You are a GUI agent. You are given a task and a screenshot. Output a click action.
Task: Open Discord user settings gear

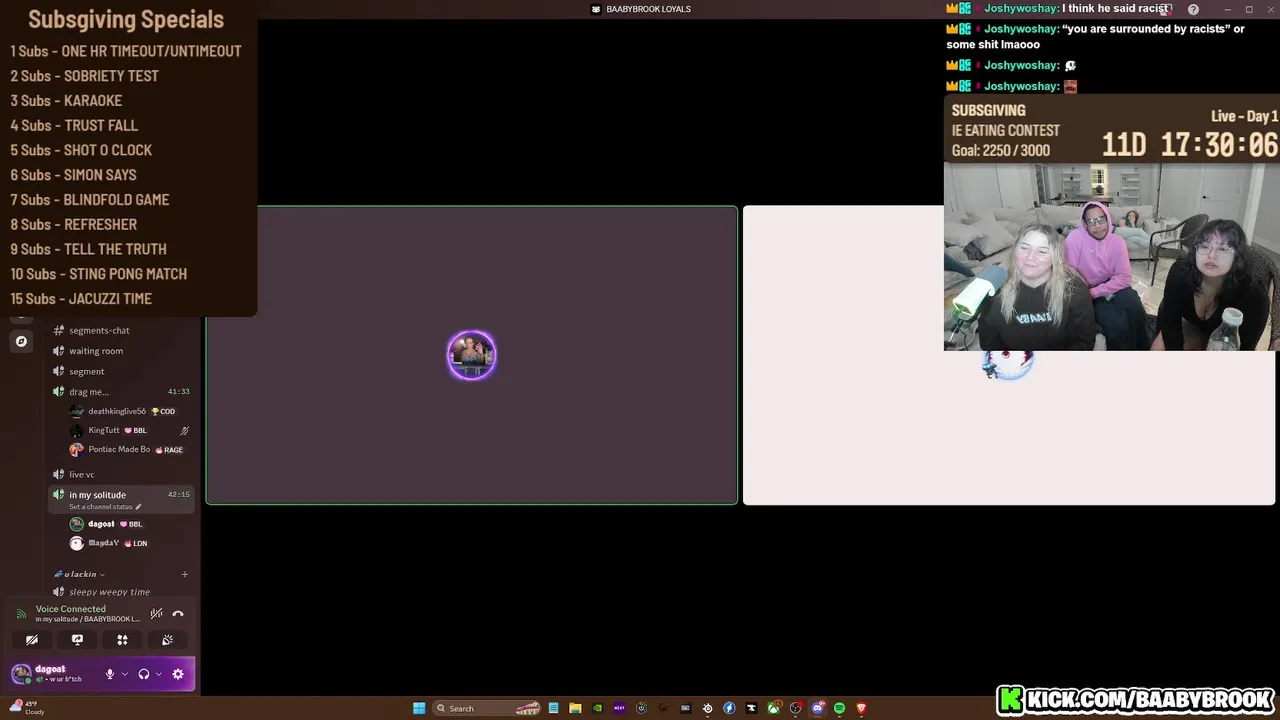tap(178, 674)
